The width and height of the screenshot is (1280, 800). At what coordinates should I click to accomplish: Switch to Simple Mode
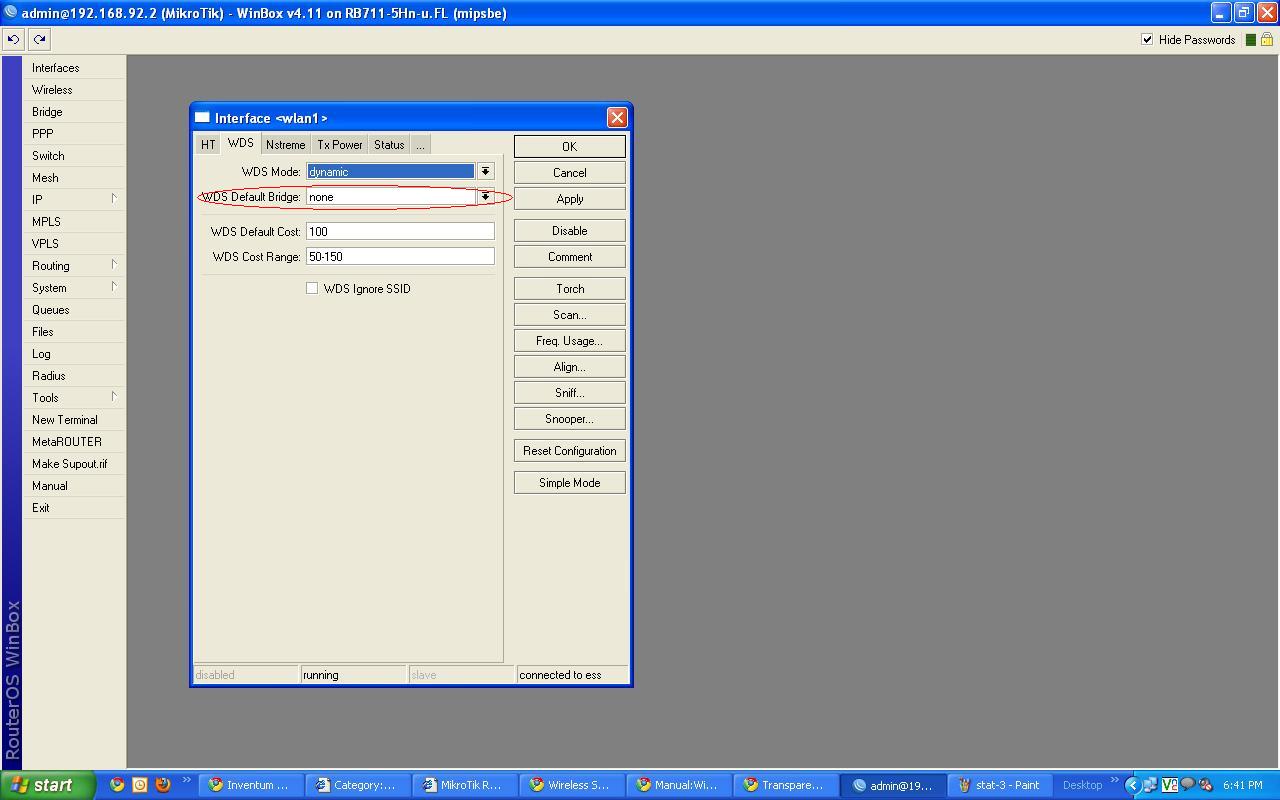pos(570,483)
